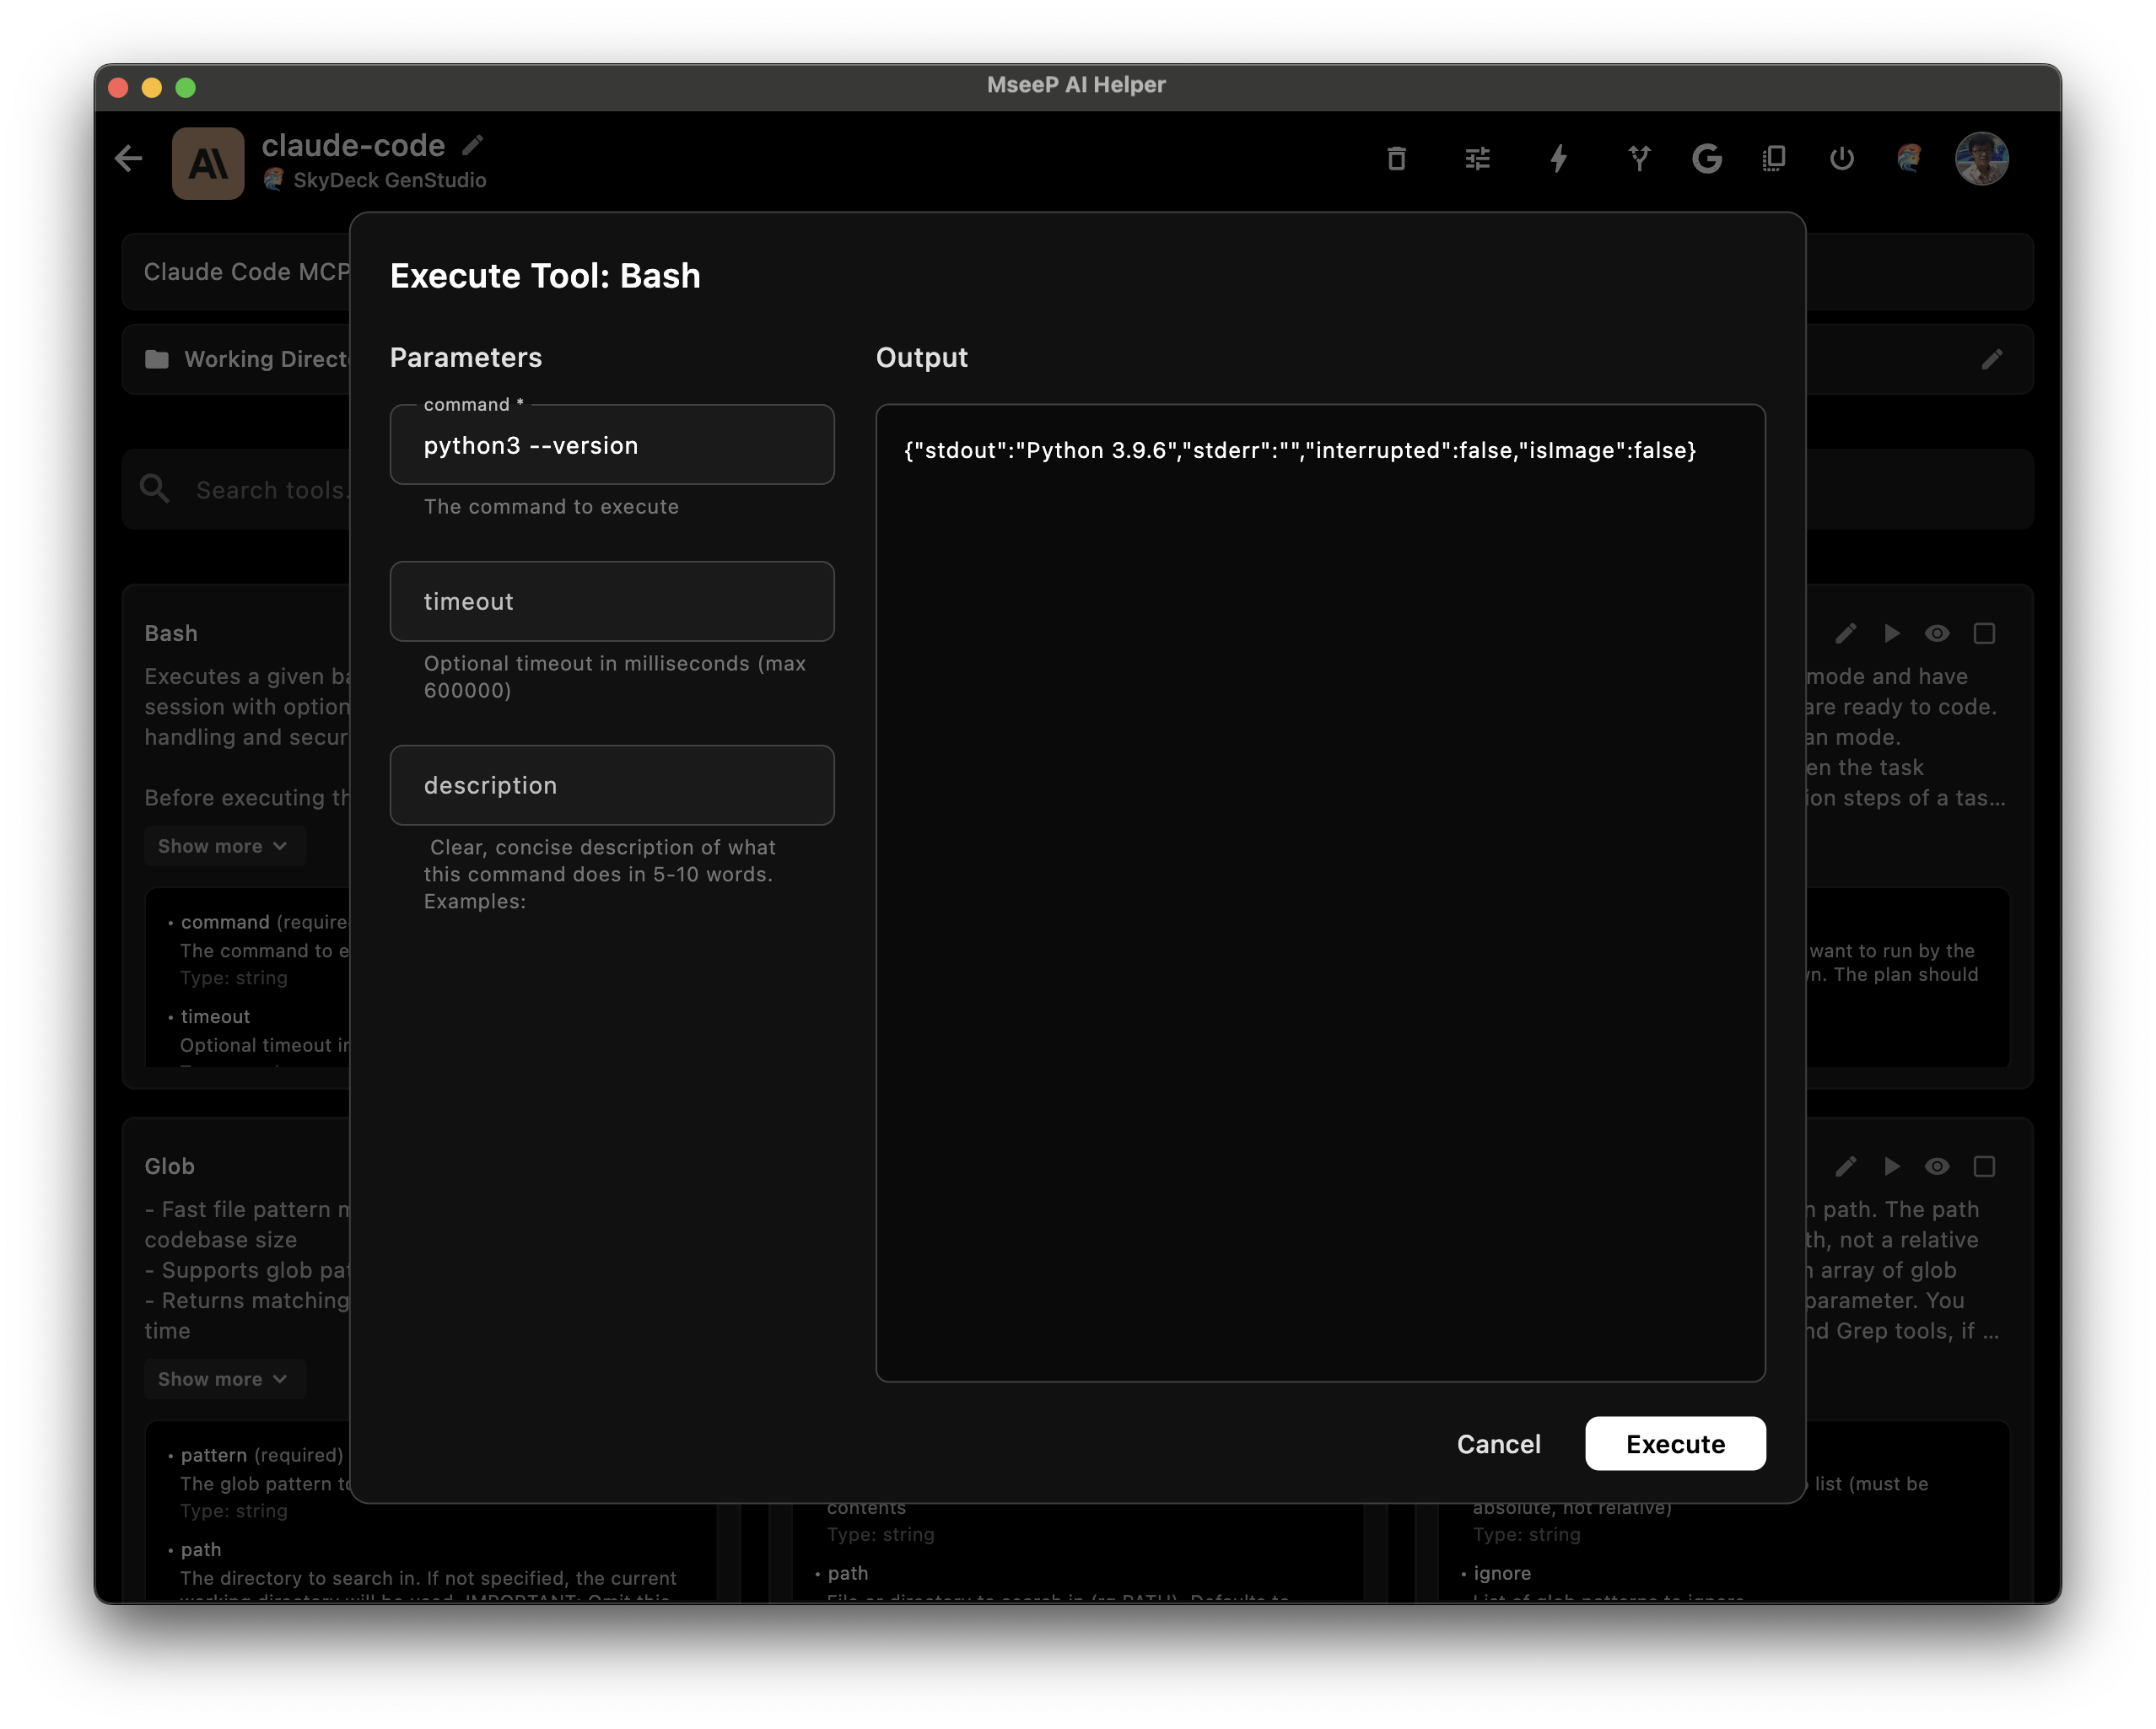
Task: Tick the checkbox in lower-right tool card
Action: [1984, 1166]
